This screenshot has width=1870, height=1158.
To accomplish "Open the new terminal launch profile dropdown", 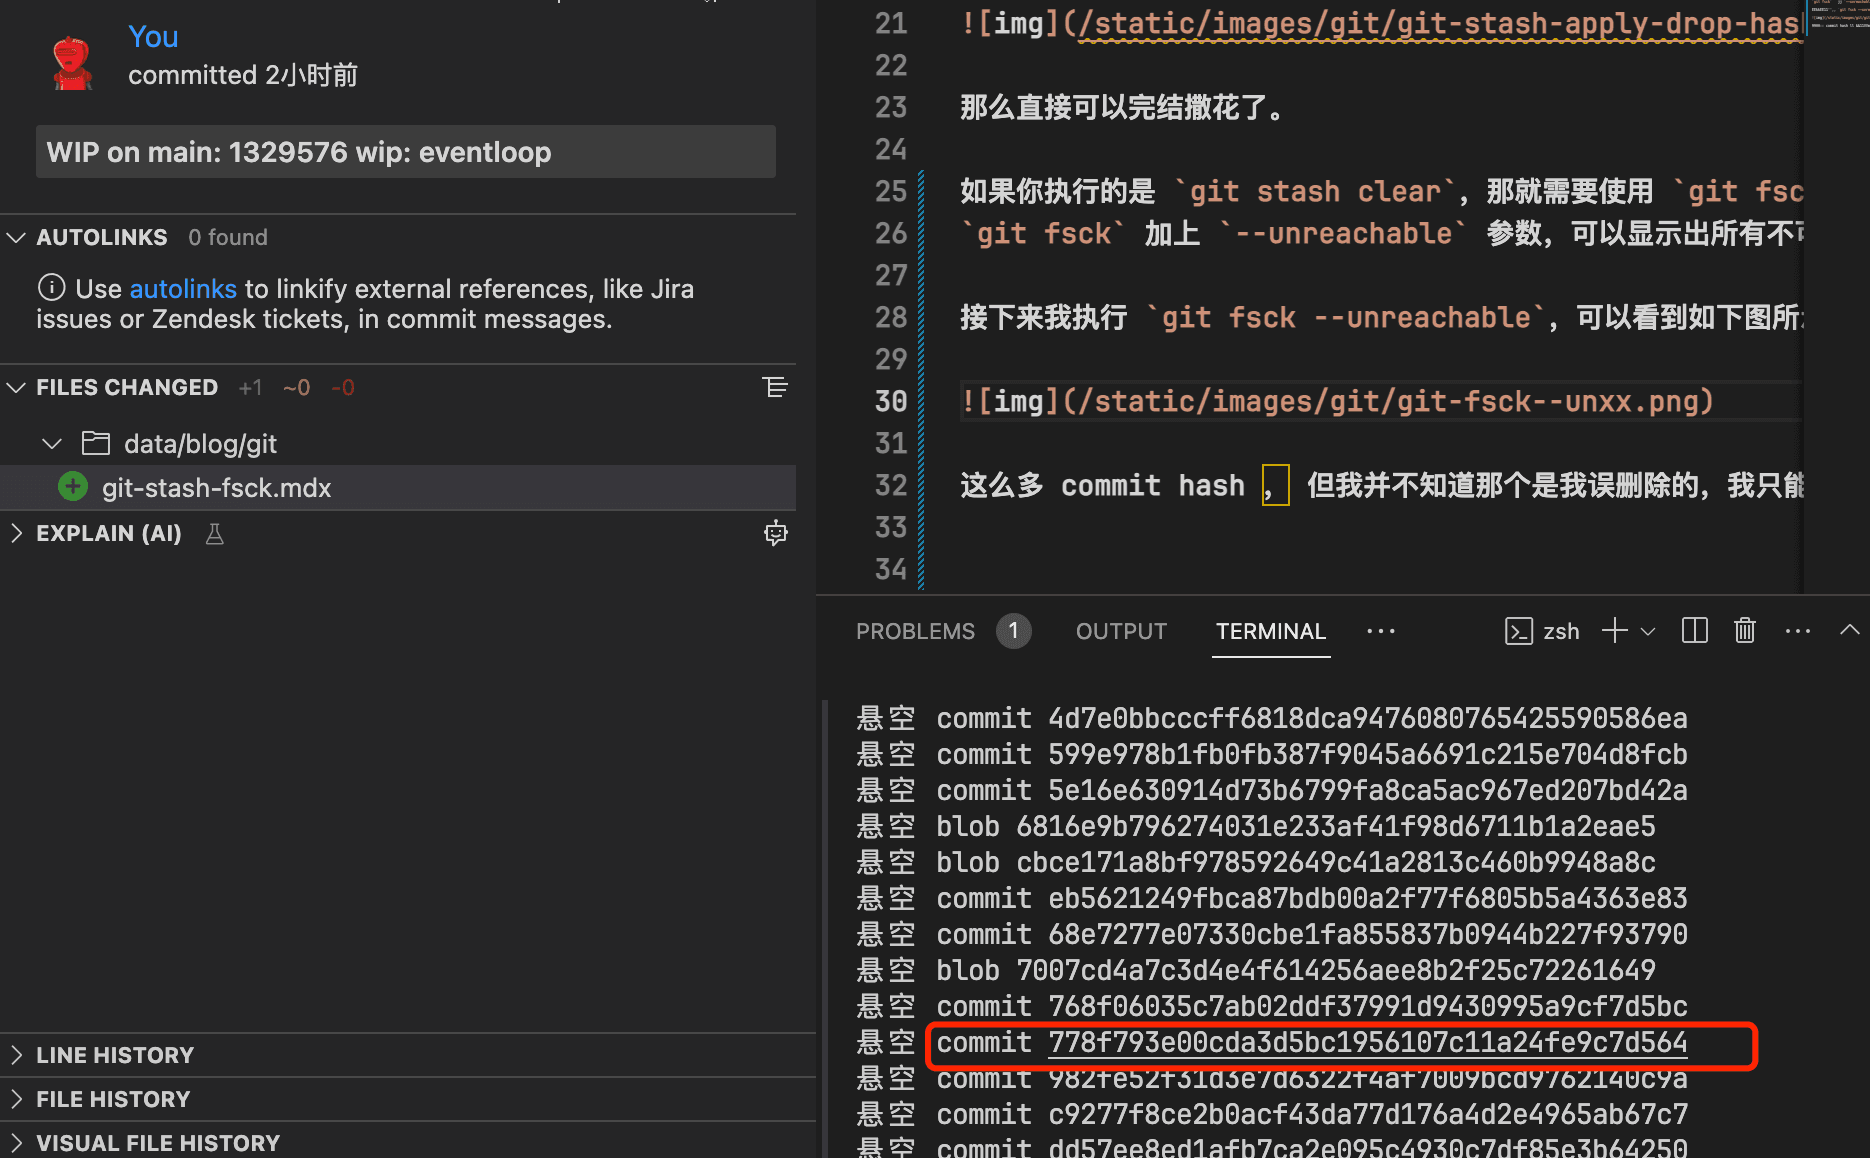I will click(1648, 631).
